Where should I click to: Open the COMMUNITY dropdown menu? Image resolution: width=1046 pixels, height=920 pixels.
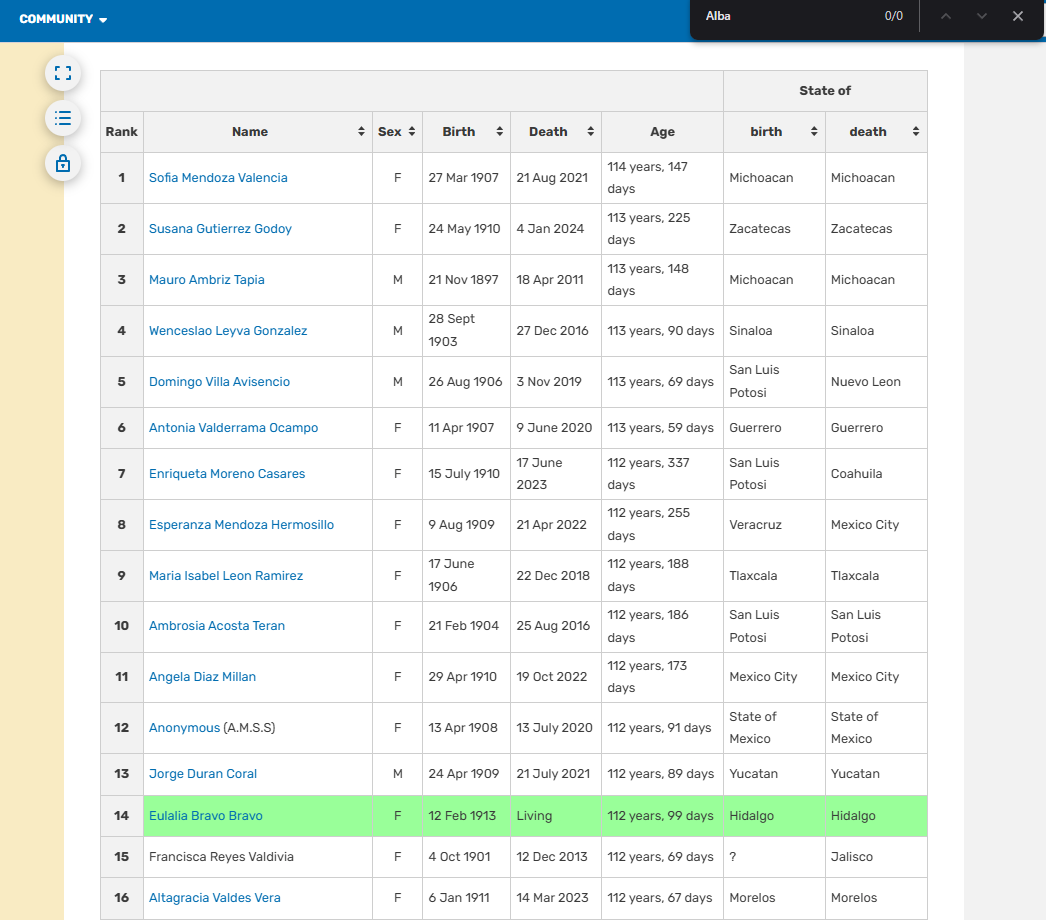(63, 19)
